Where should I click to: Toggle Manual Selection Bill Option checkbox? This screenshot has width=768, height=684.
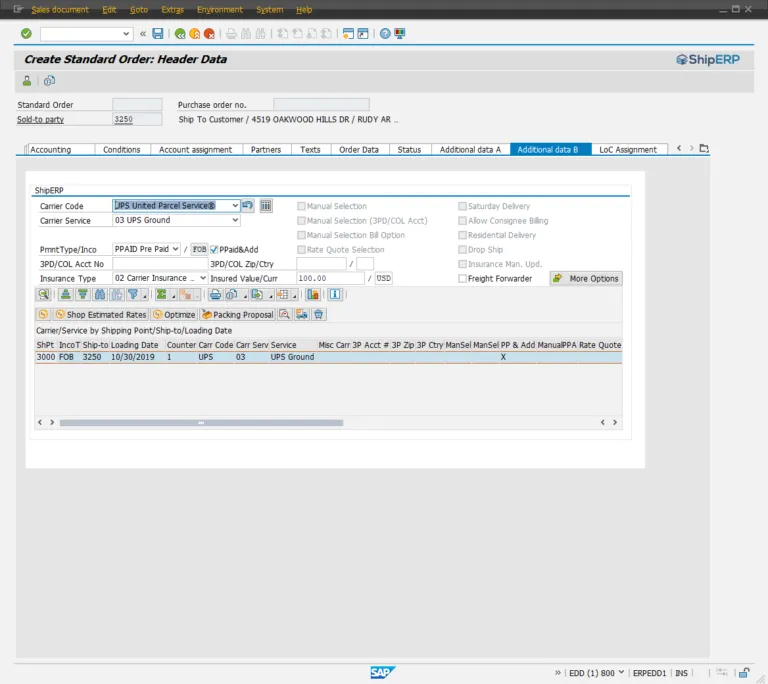301,235
